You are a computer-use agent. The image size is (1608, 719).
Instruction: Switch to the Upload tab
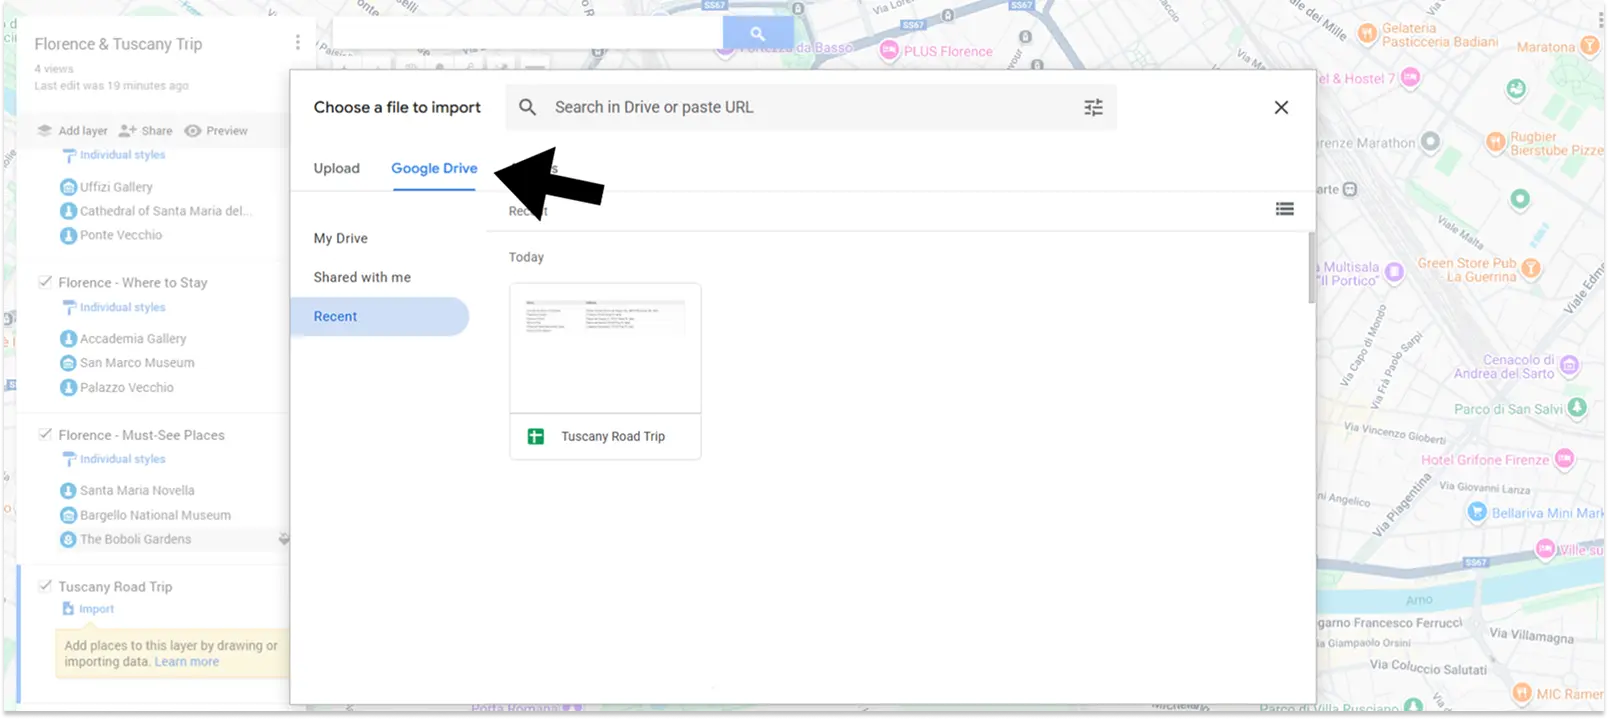point(336,168)
